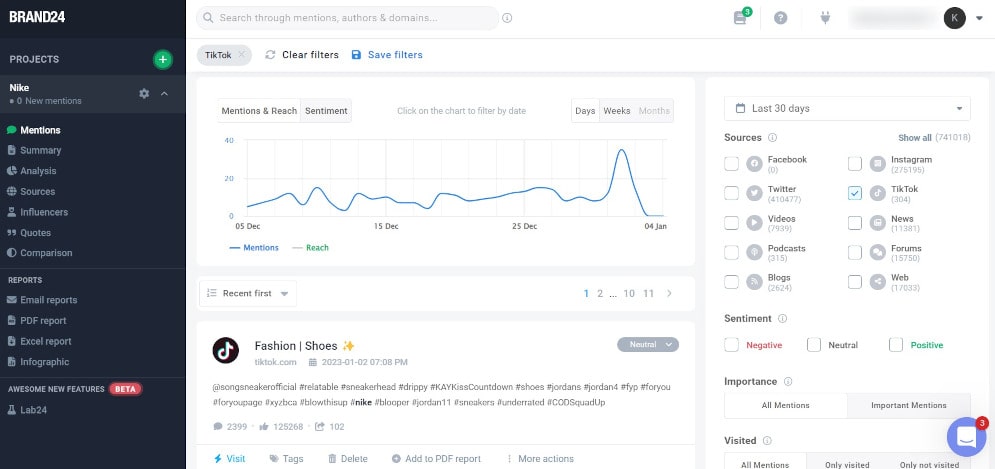Go to next mentions page arrow

tap(669, 293)
